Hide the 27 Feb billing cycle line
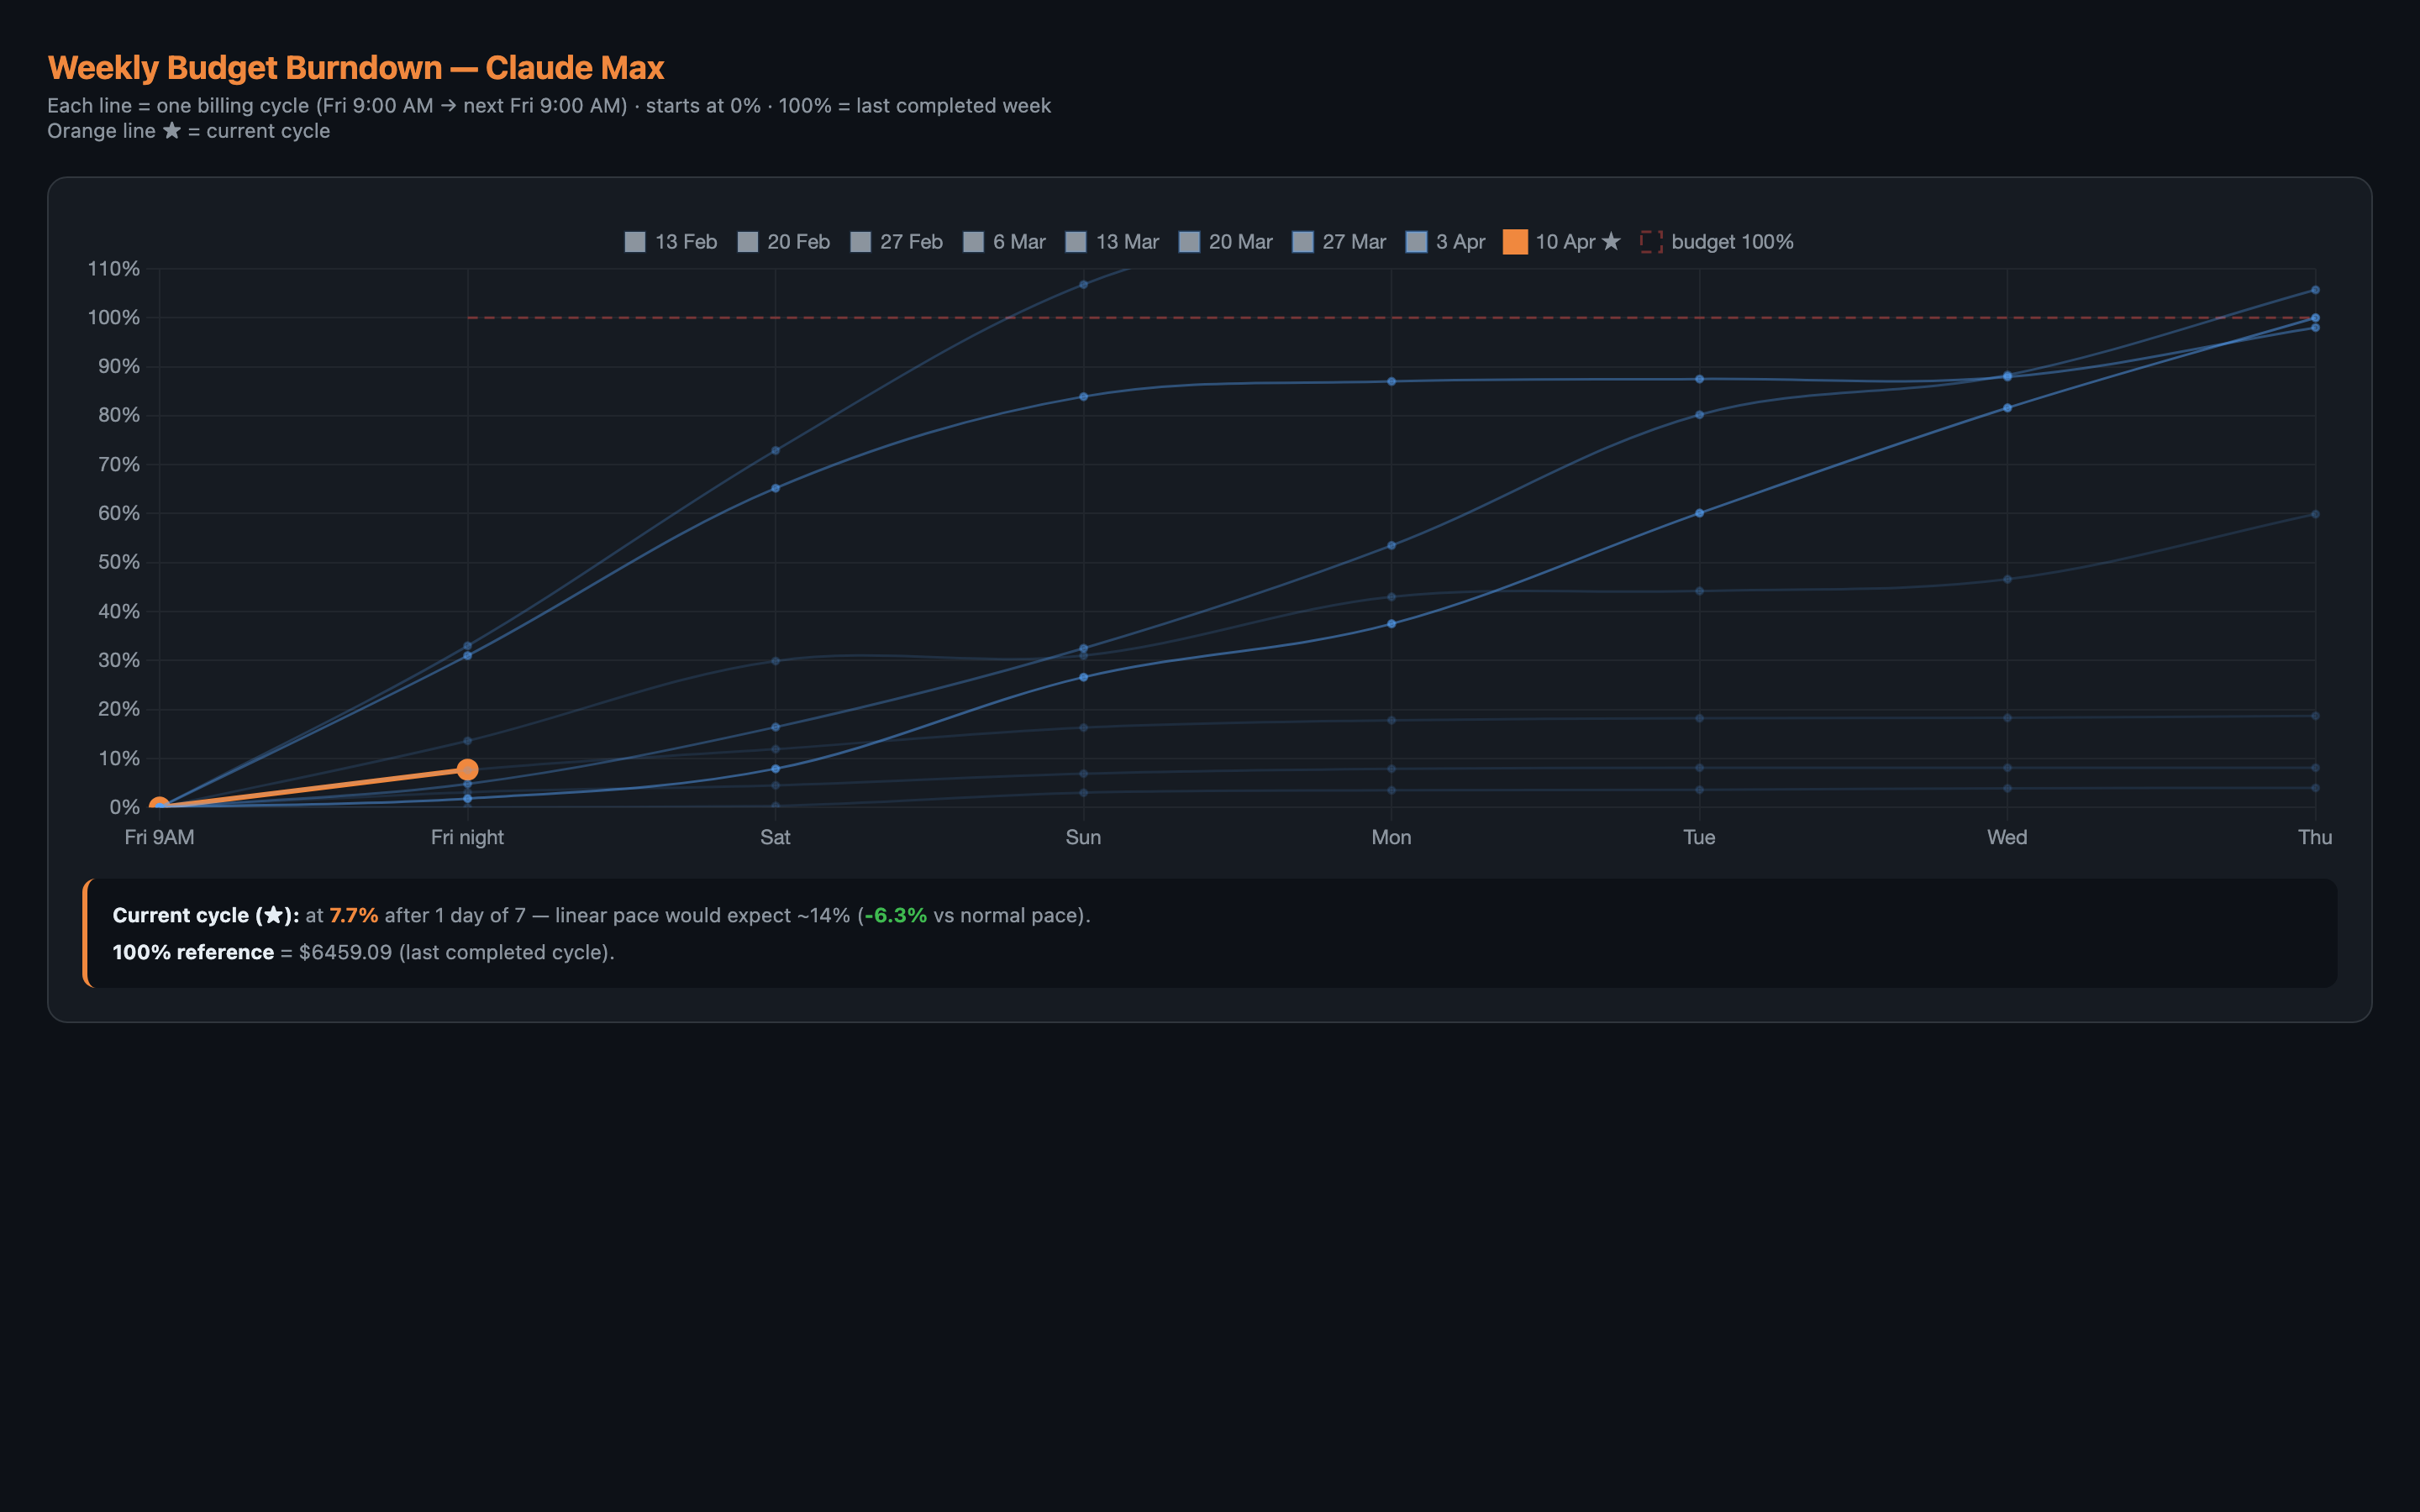The width and height of the screenshot is (2420, 1512). [861, 241]
